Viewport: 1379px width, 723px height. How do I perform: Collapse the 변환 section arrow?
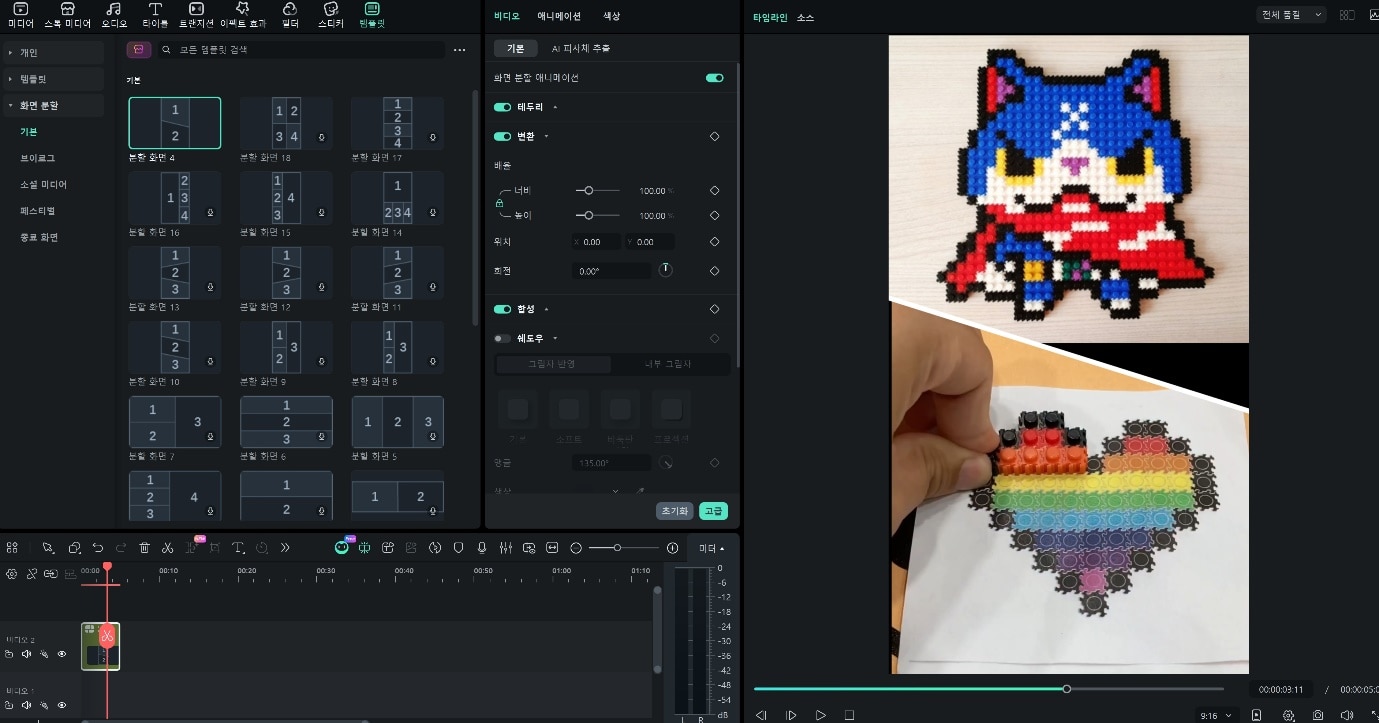pos(546,136)
